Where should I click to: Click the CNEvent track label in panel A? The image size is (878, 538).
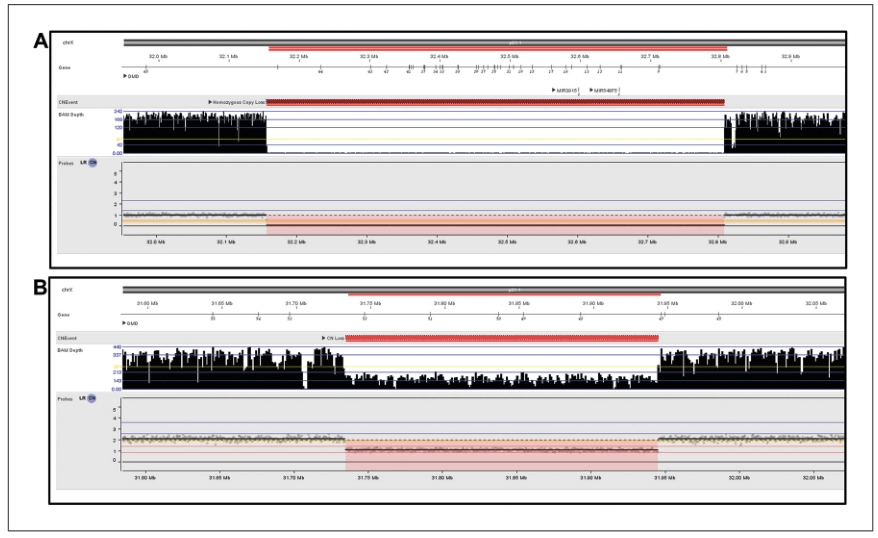[68, 102]
